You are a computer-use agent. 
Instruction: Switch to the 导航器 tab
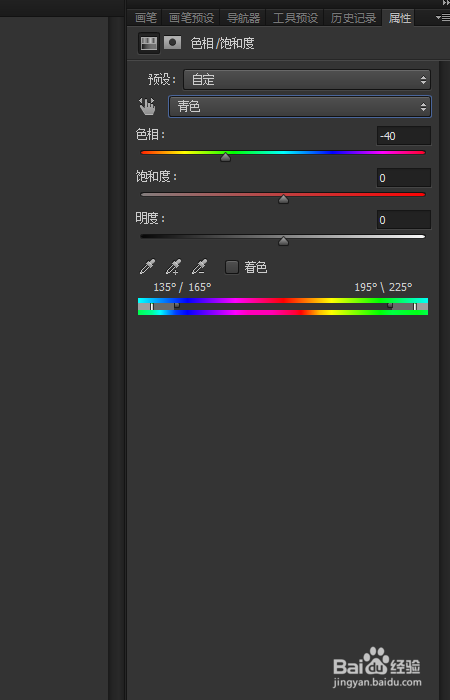pos(243,18)
